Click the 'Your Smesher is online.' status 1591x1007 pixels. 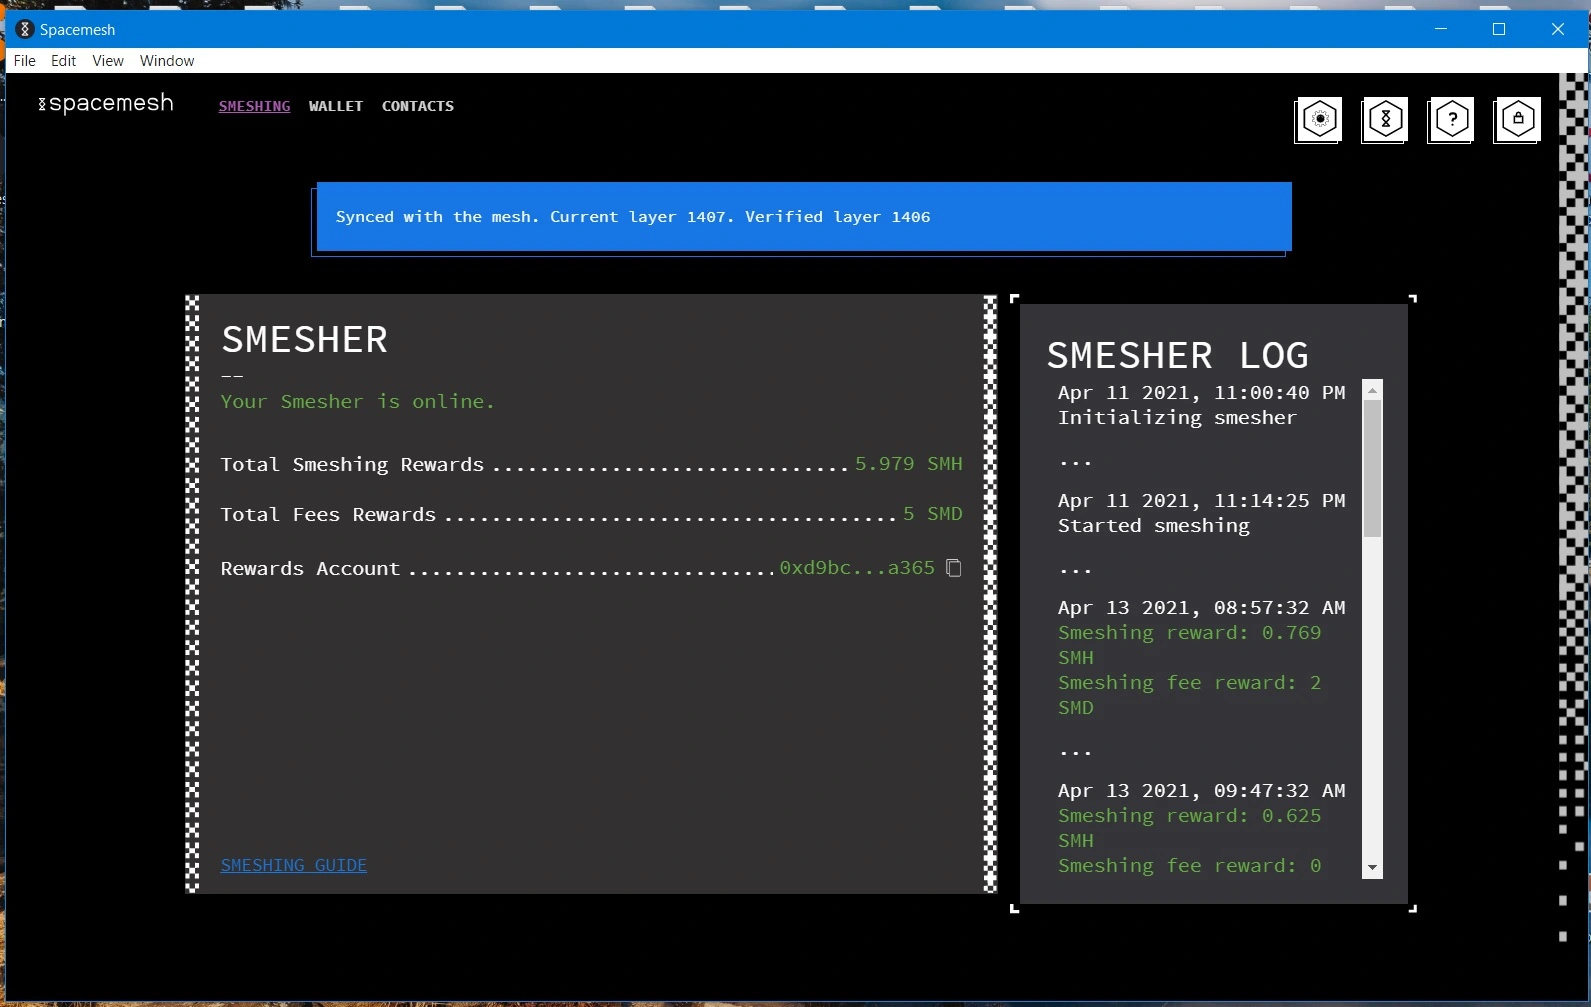pos(358,402)
